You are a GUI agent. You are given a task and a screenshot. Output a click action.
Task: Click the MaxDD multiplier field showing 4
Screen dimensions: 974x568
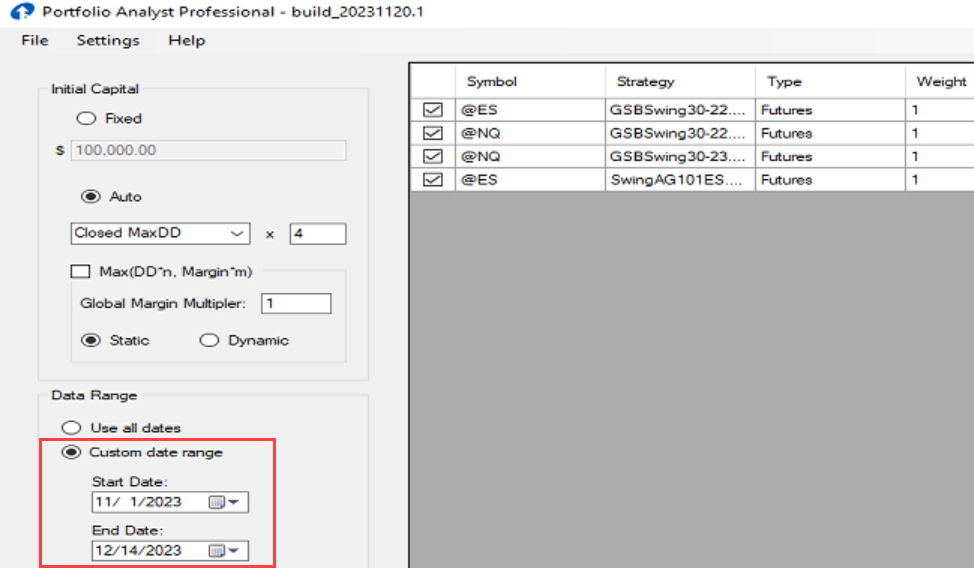317,233
